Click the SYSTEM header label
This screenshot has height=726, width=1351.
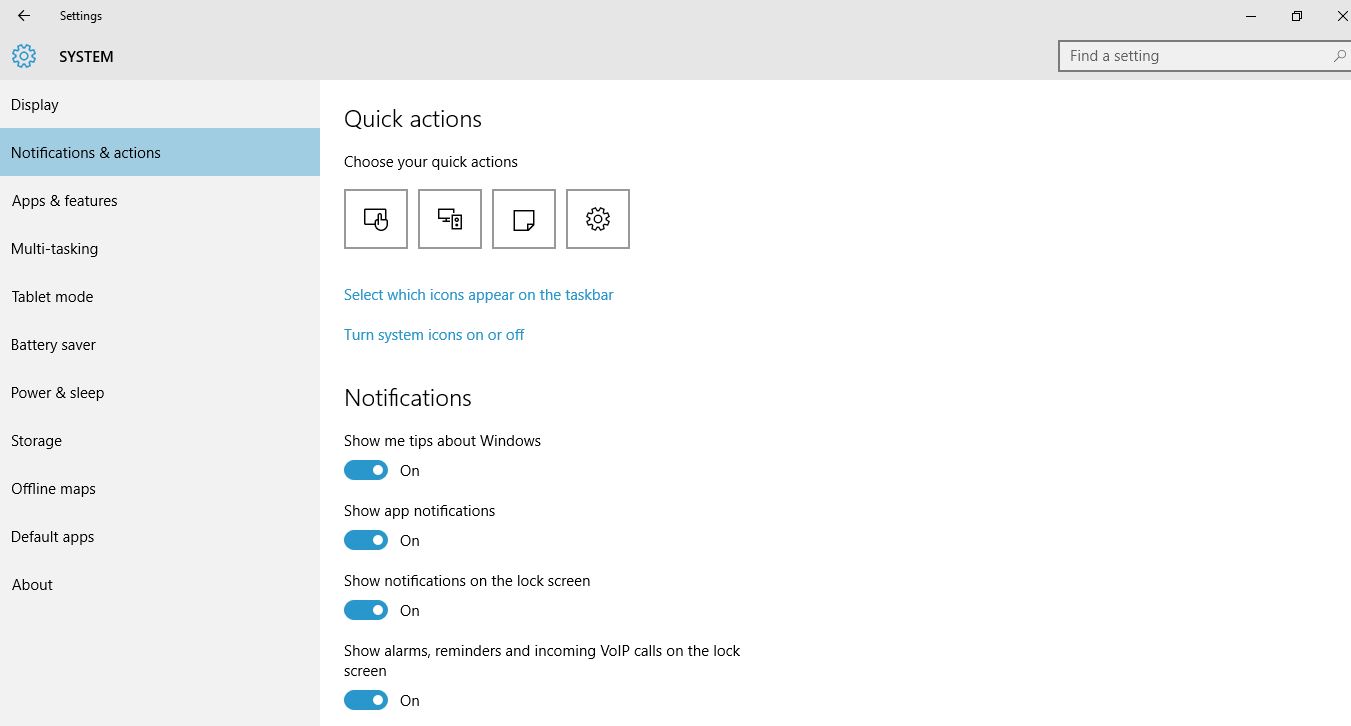click(x=86, y=57)
